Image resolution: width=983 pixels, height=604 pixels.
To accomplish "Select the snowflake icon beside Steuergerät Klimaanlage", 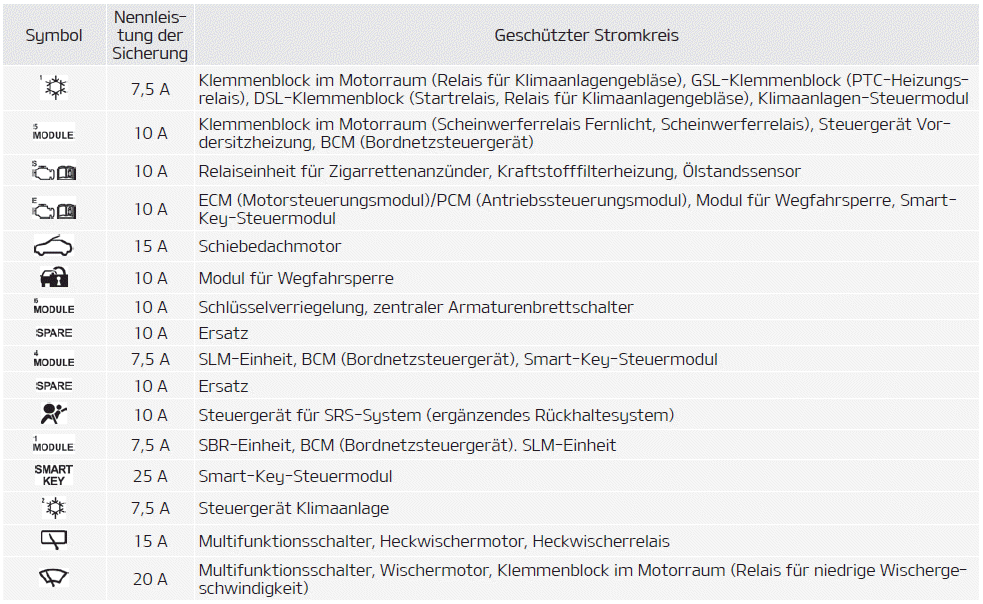I will coord(53,508).
